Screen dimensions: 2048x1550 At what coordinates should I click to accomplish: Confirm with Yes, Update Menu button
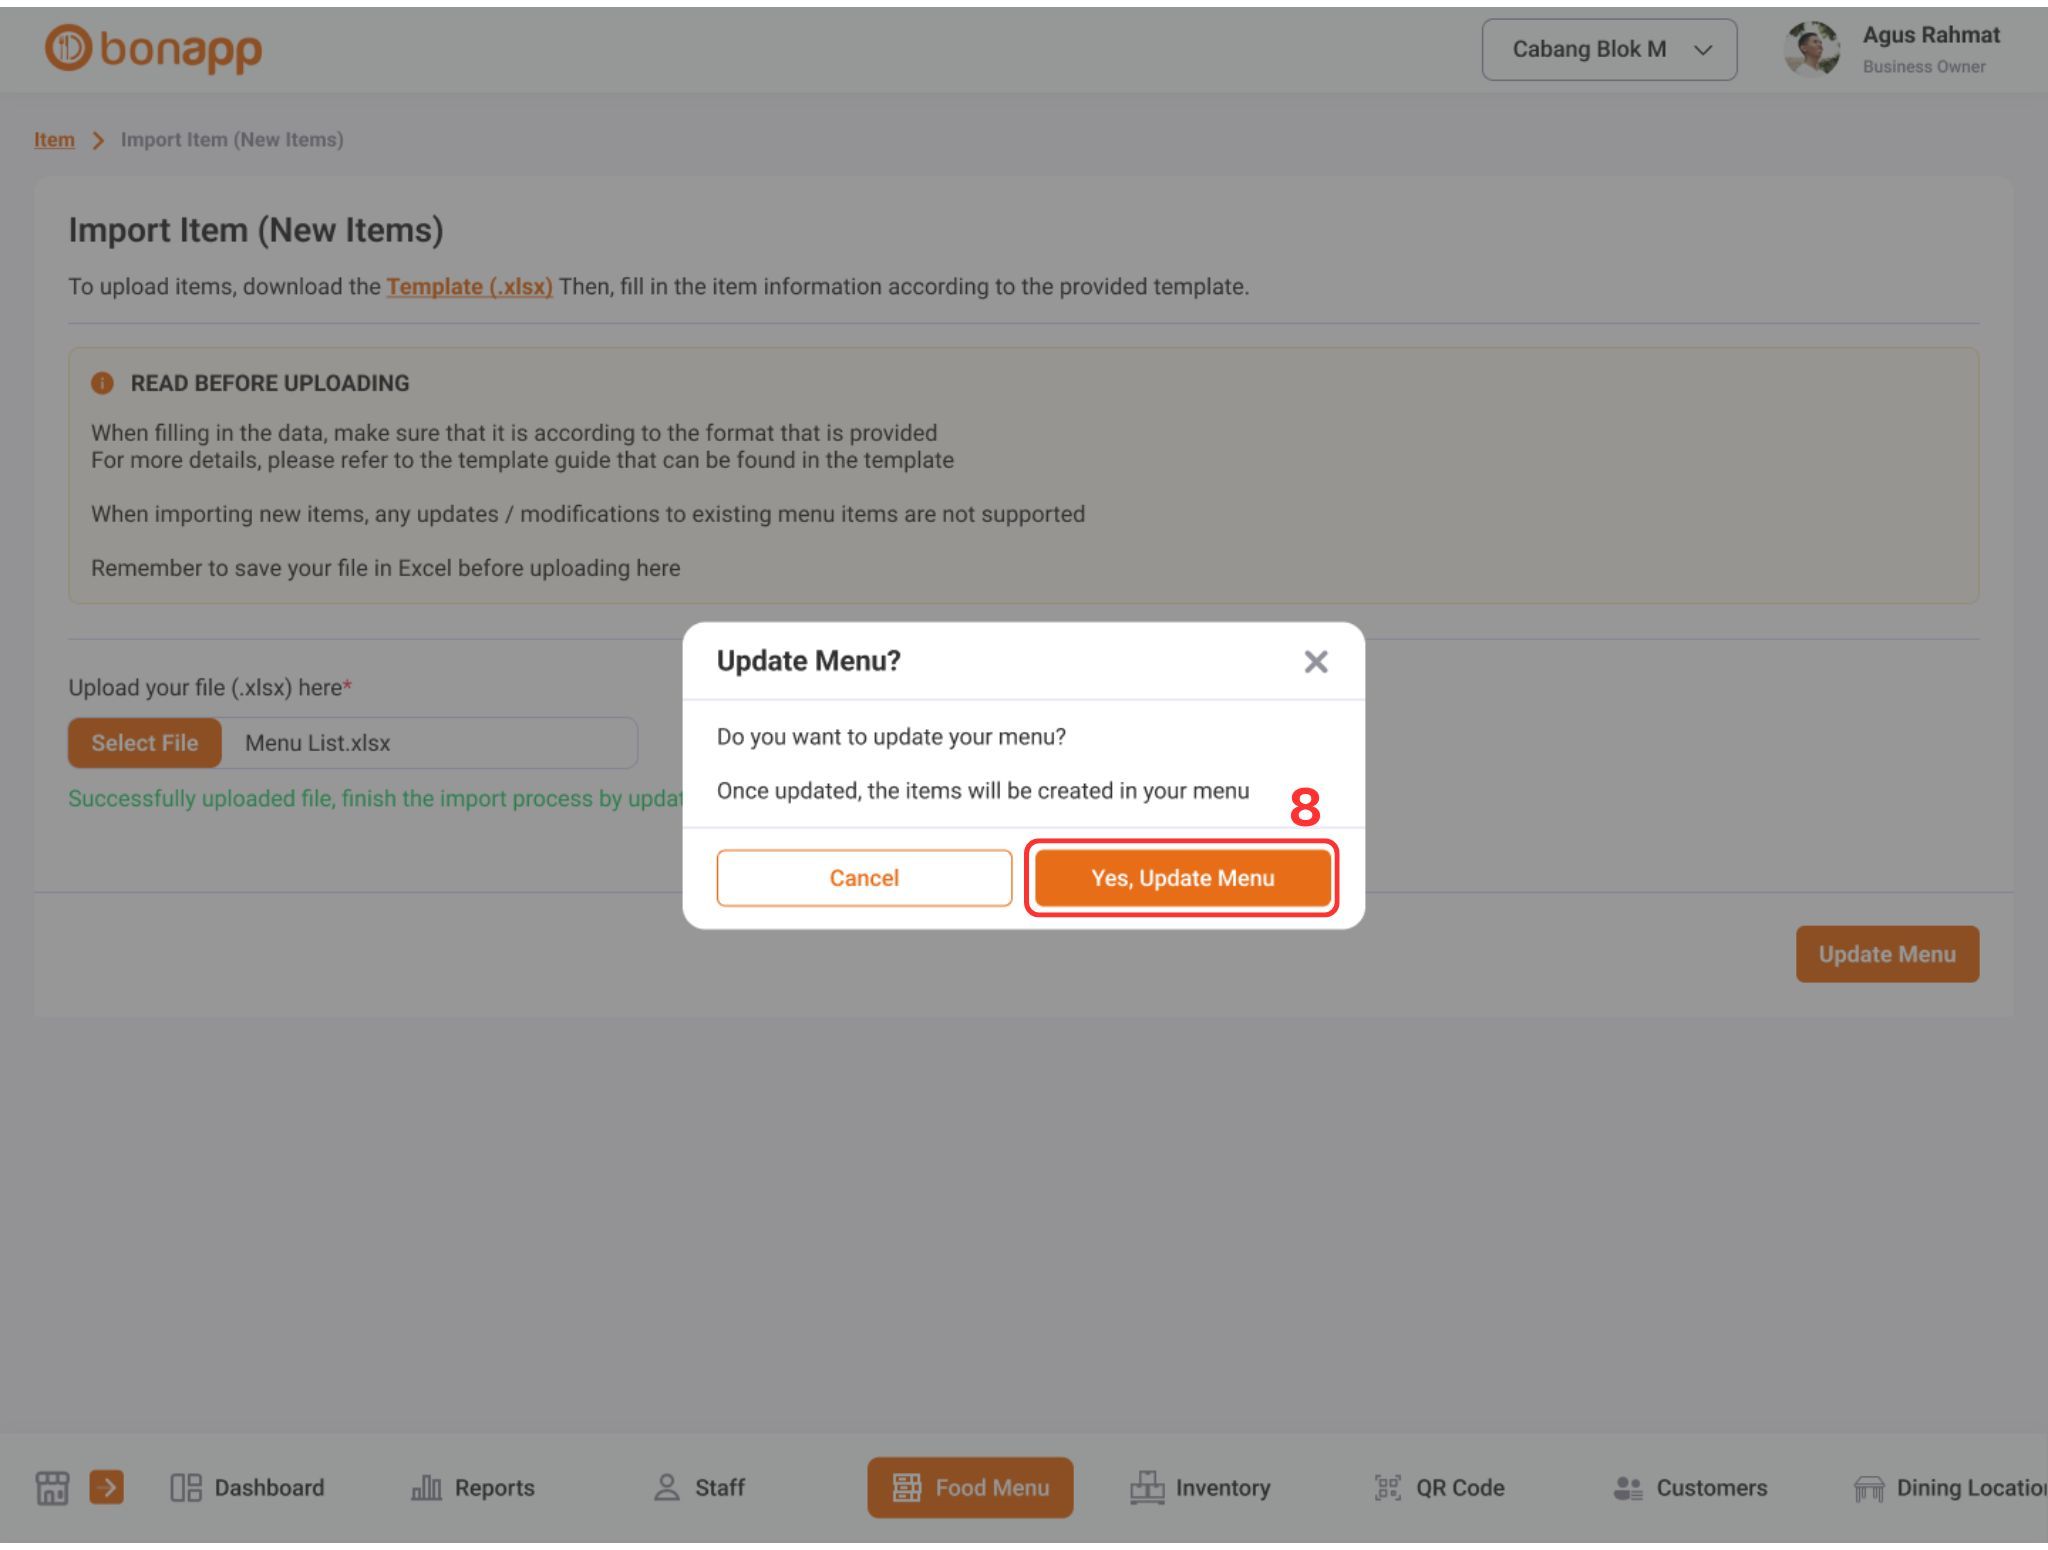pos(1182,878)
